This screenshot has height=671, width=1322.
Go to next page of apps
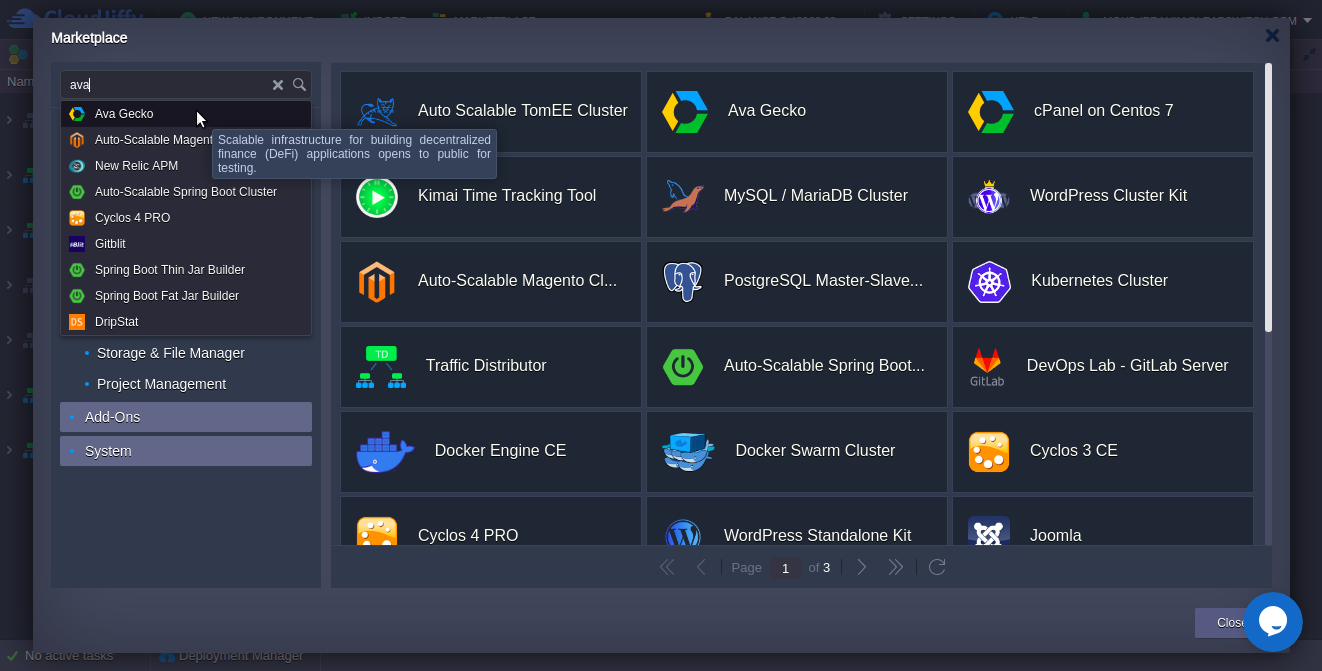862,567
